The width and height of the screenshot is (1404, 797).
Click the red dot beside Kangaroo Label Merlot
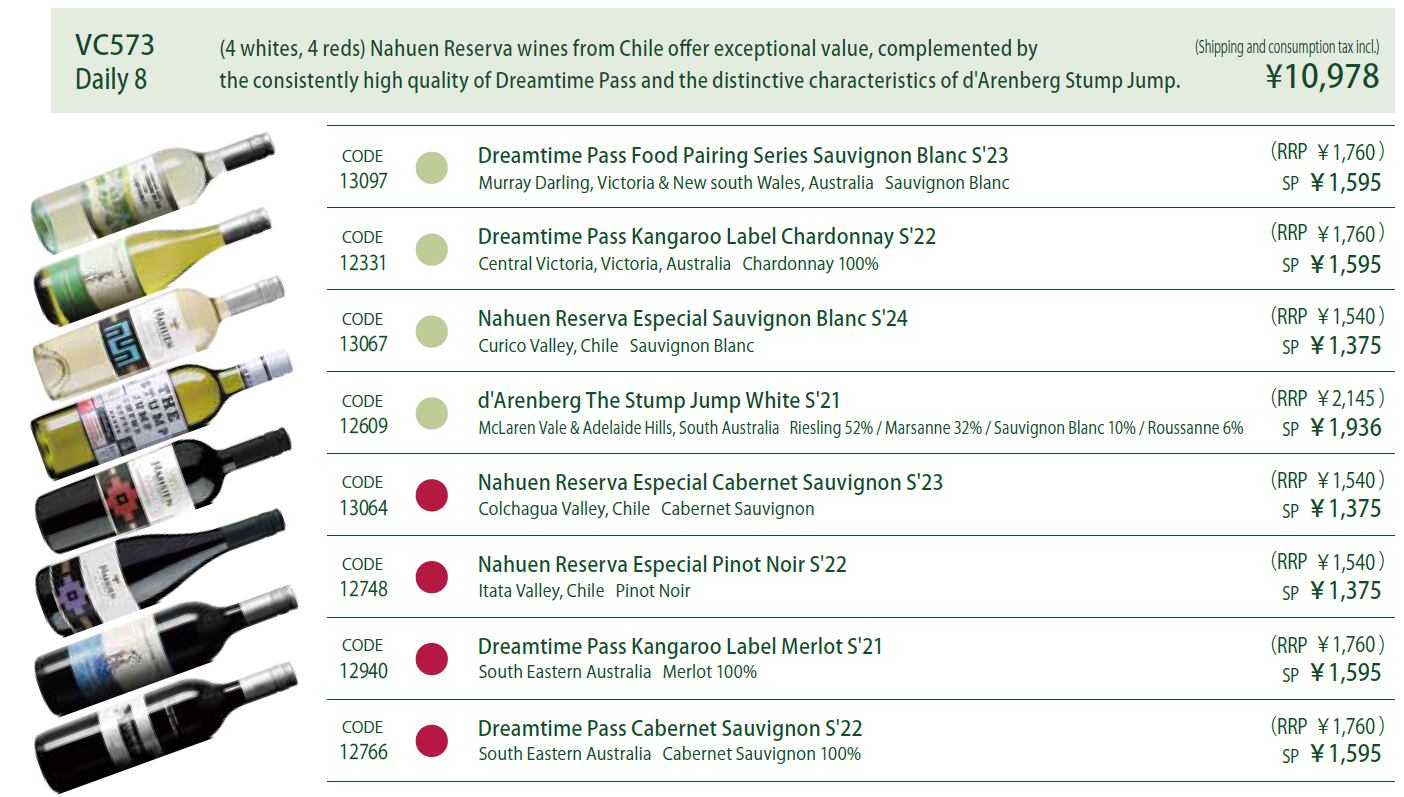pos(431,658)
